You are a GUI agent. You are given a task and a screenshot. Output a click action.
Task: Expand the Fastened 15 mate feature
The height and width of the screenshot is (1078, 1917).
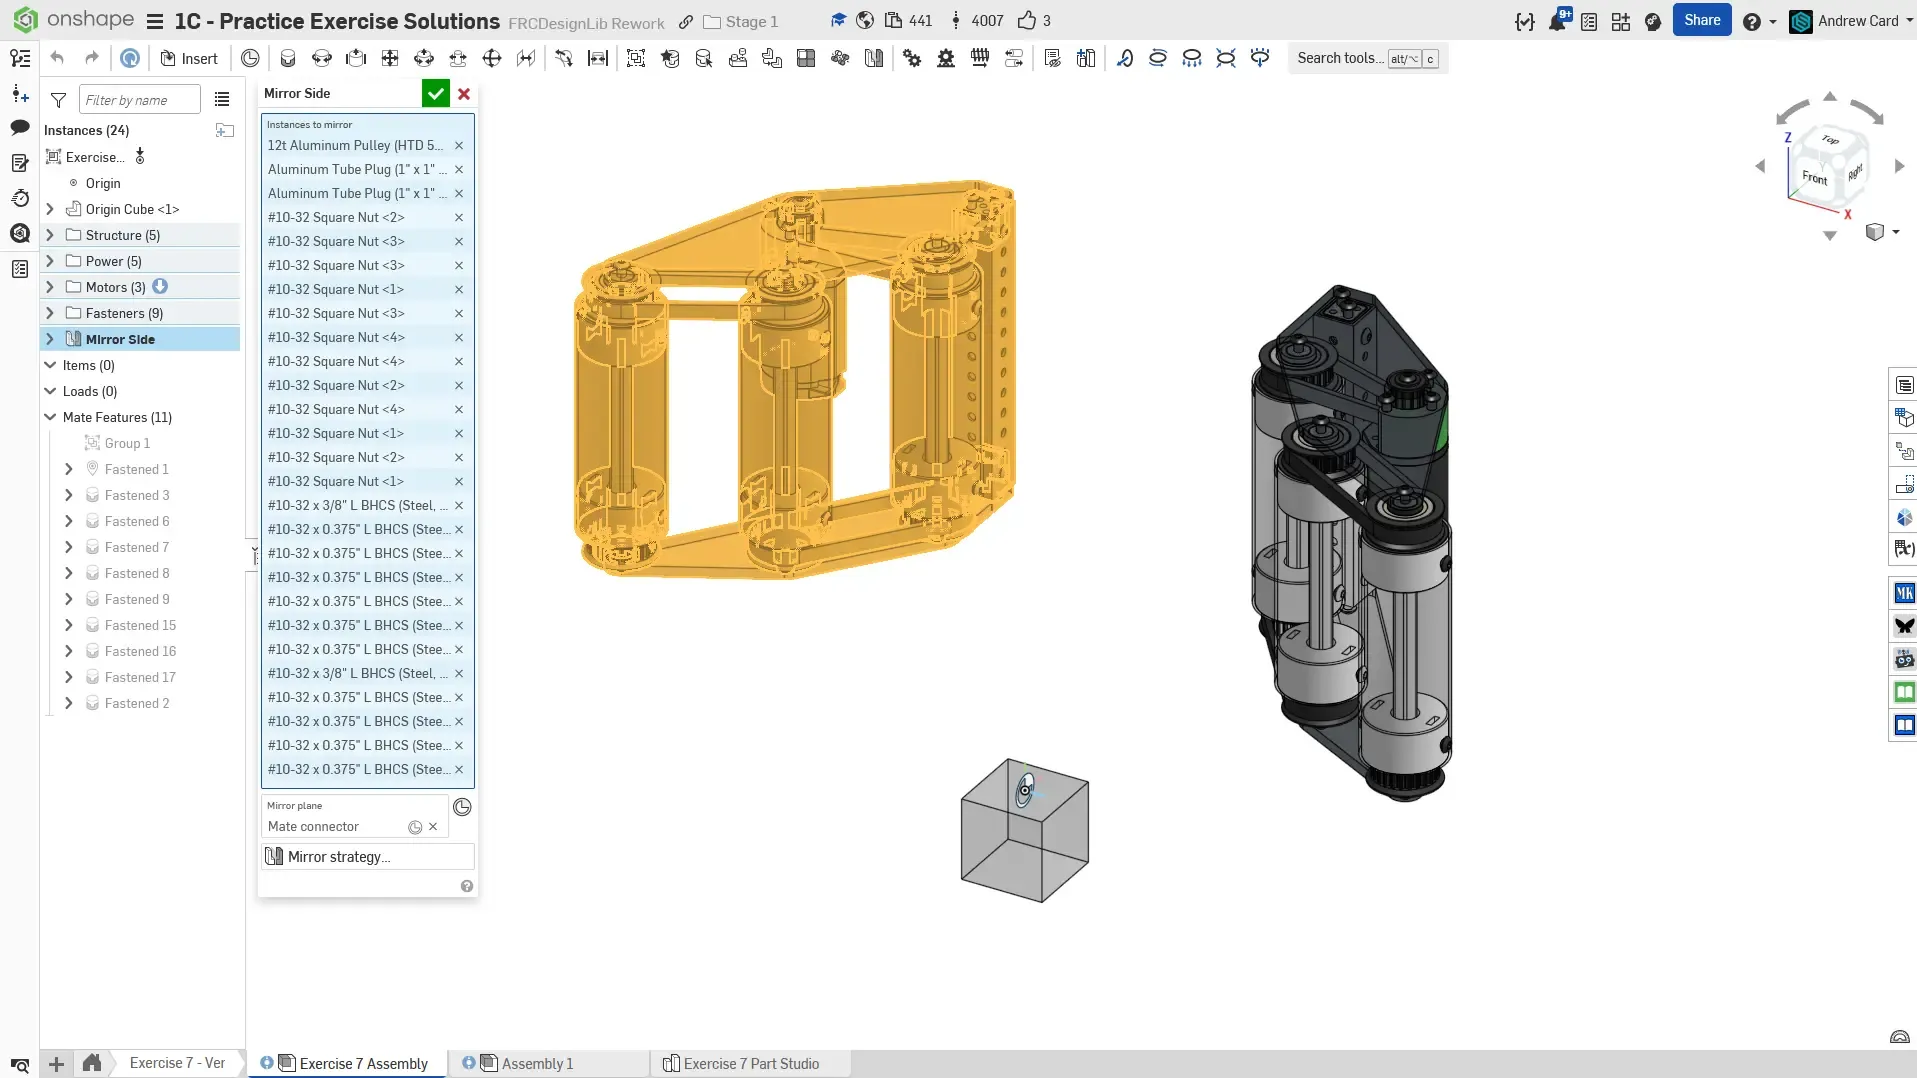(68, 625)
